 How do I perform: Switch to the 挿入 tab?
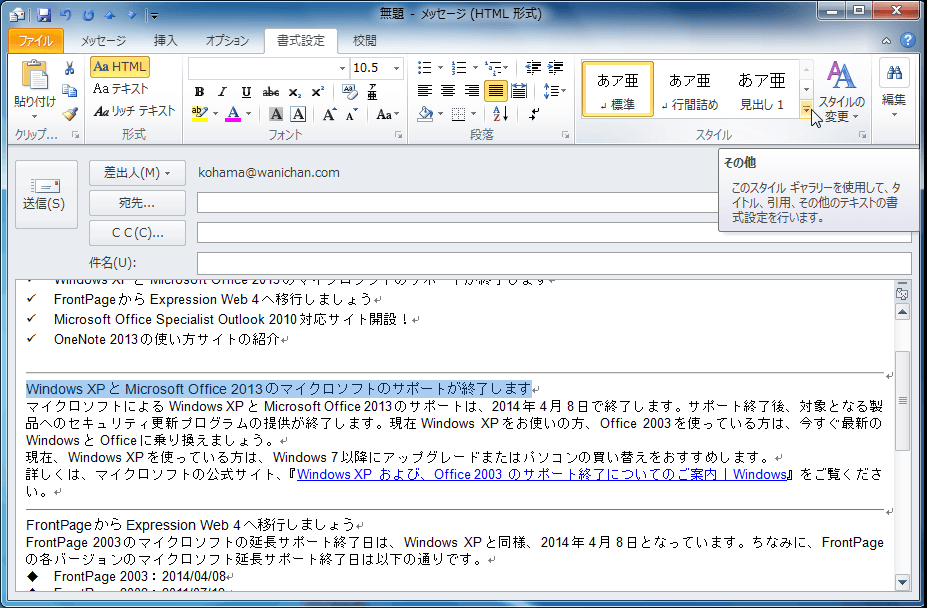(x=166, y=41)
